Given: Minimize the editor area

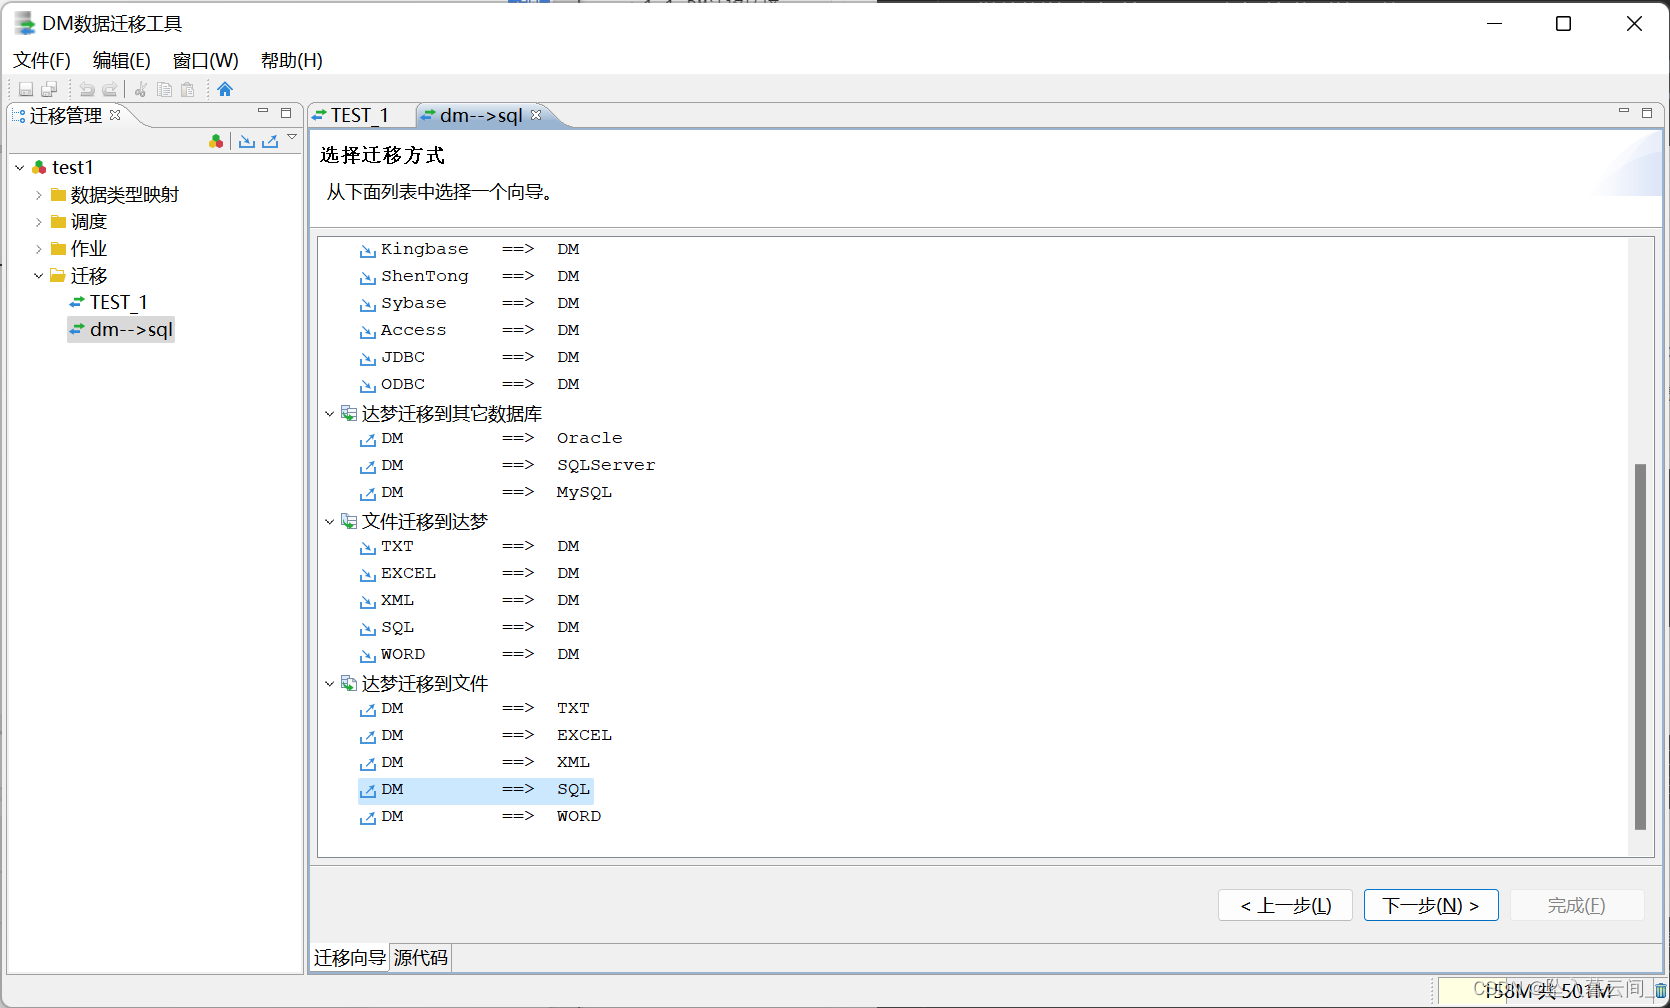Looking at the screenshot, I should [1624, 112].
